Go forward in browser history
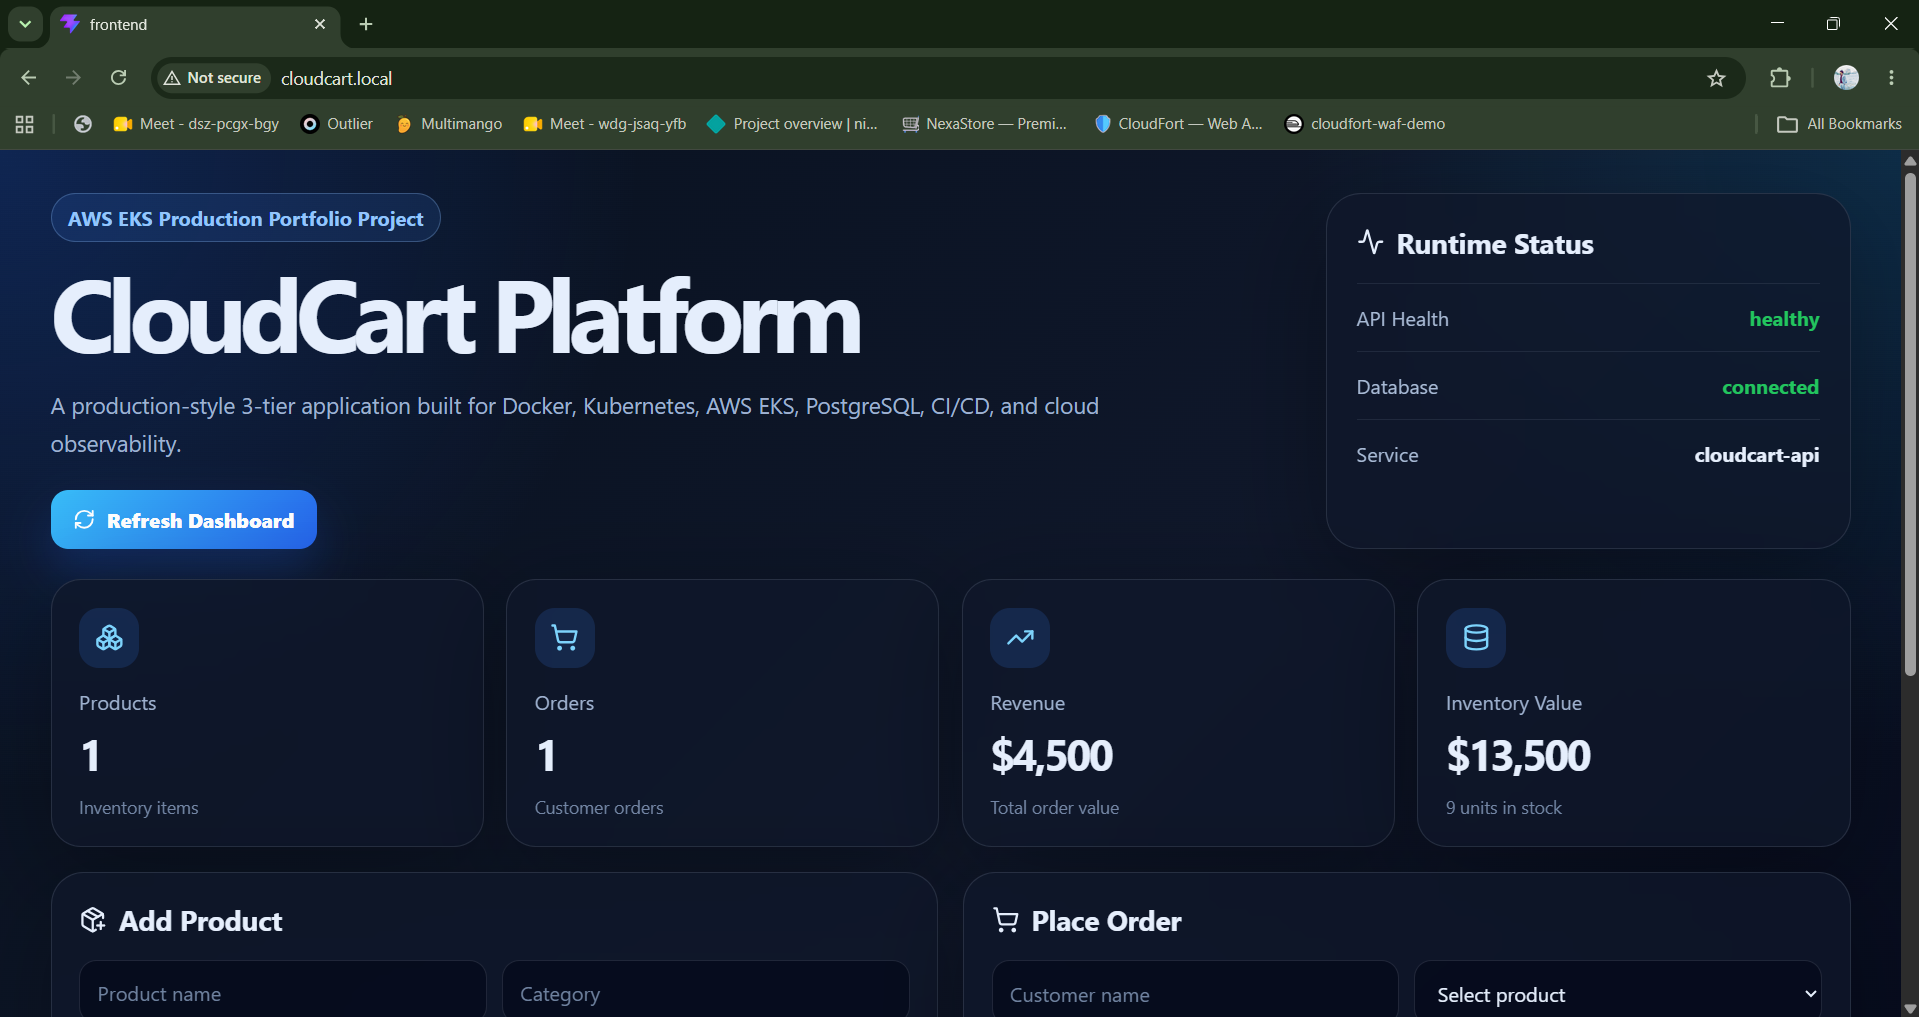 (73, 78)
